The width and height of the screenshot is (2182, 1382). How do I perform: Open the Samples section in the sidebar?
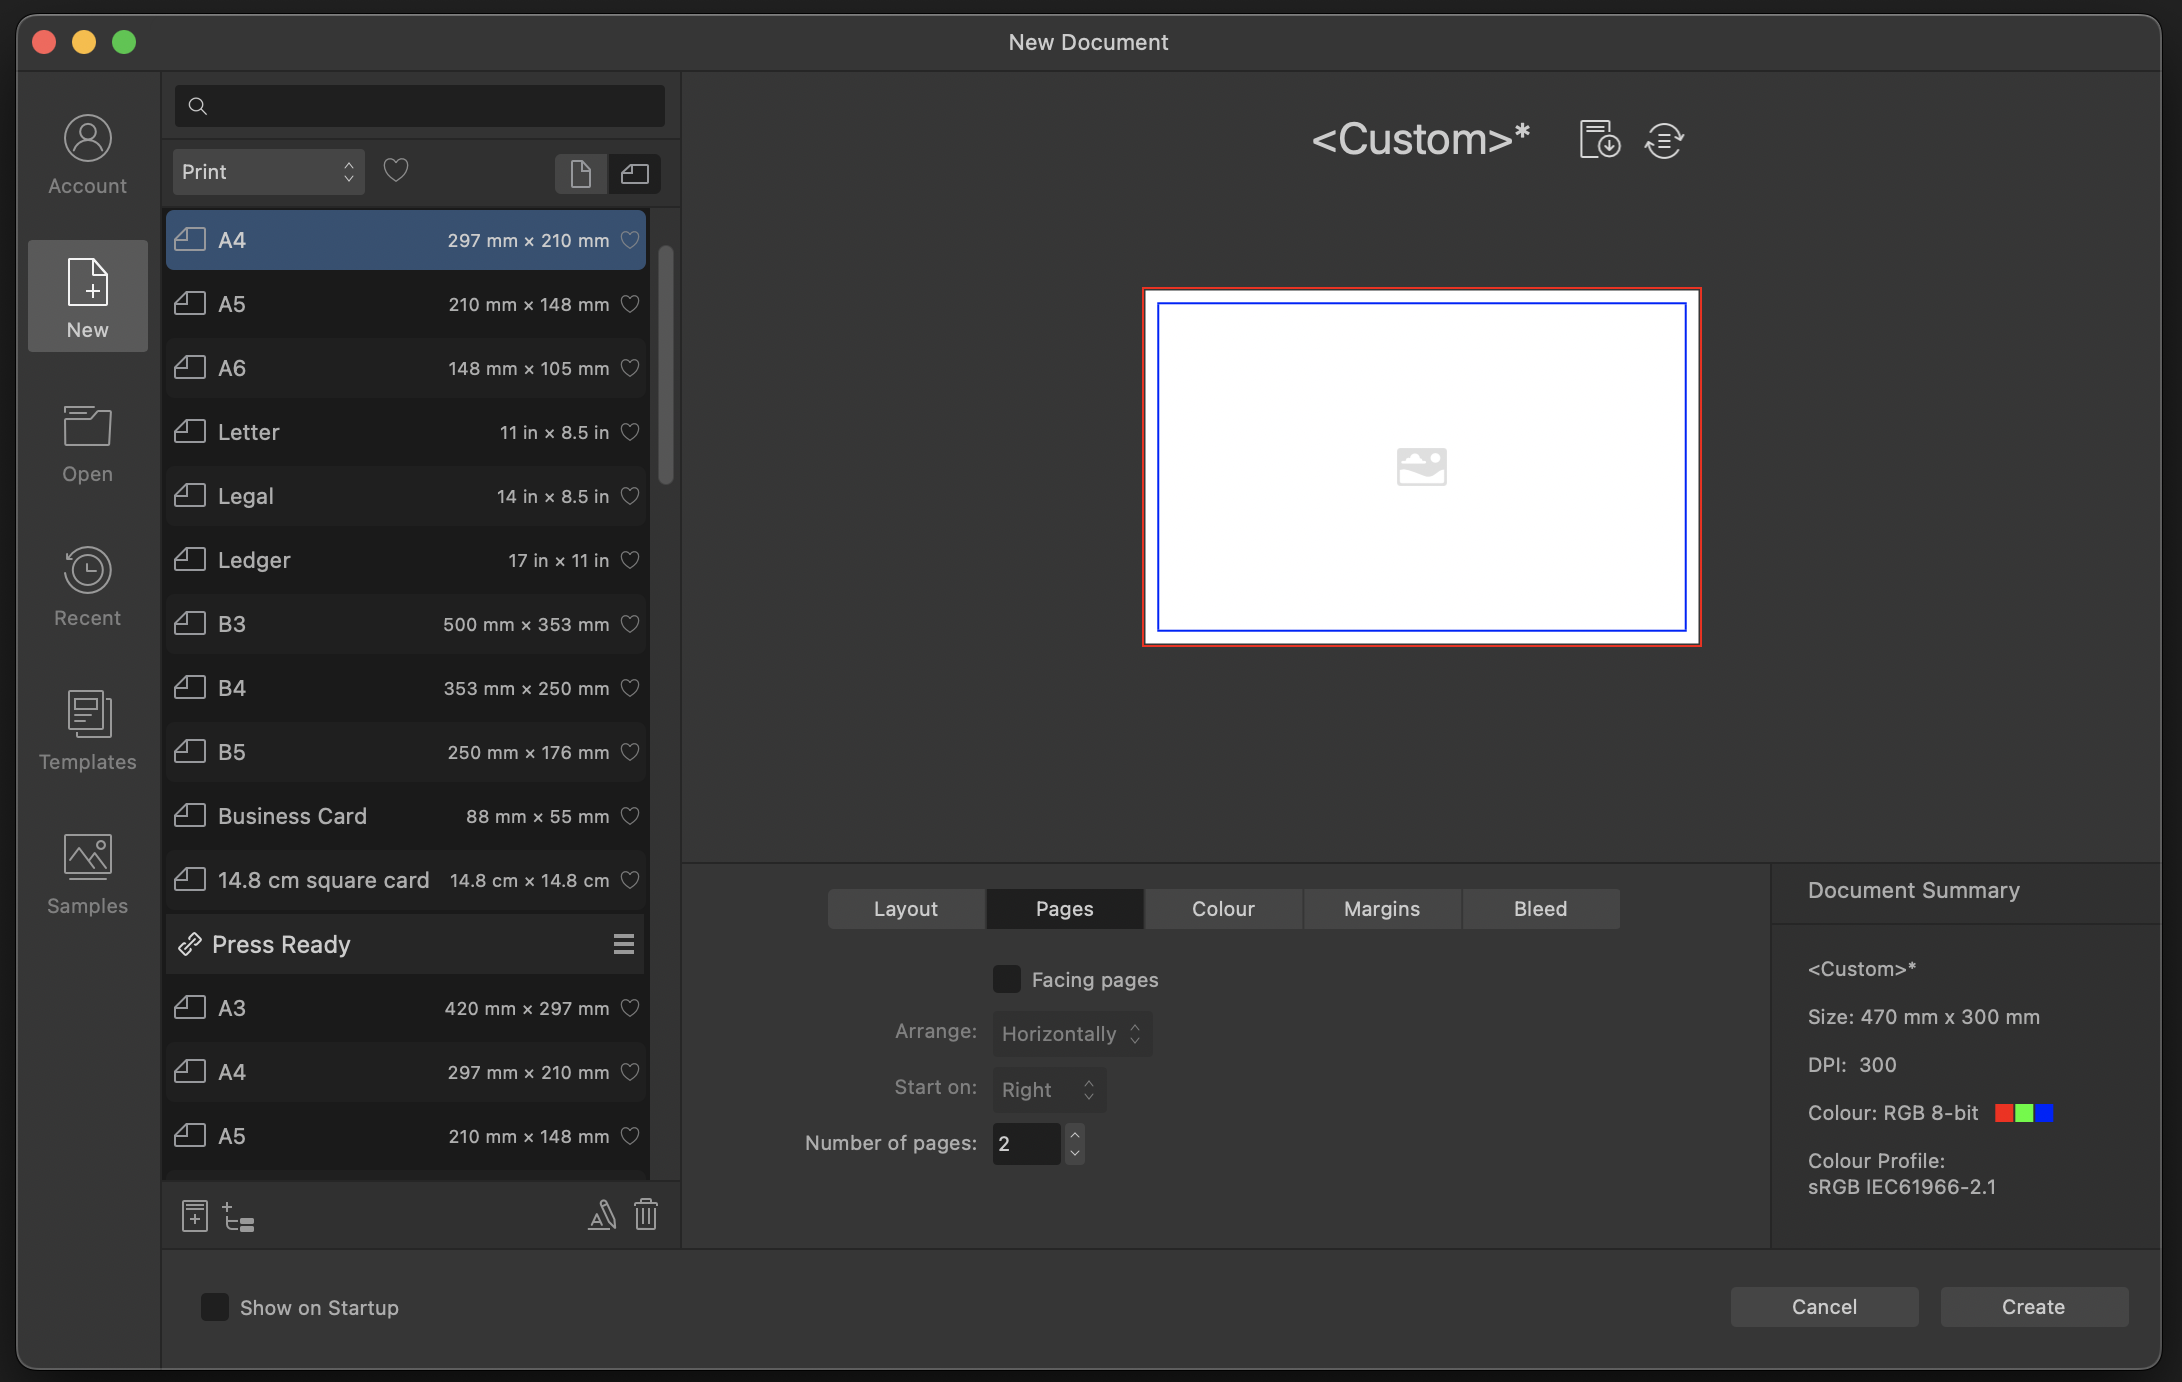click(x=87, y=872)
